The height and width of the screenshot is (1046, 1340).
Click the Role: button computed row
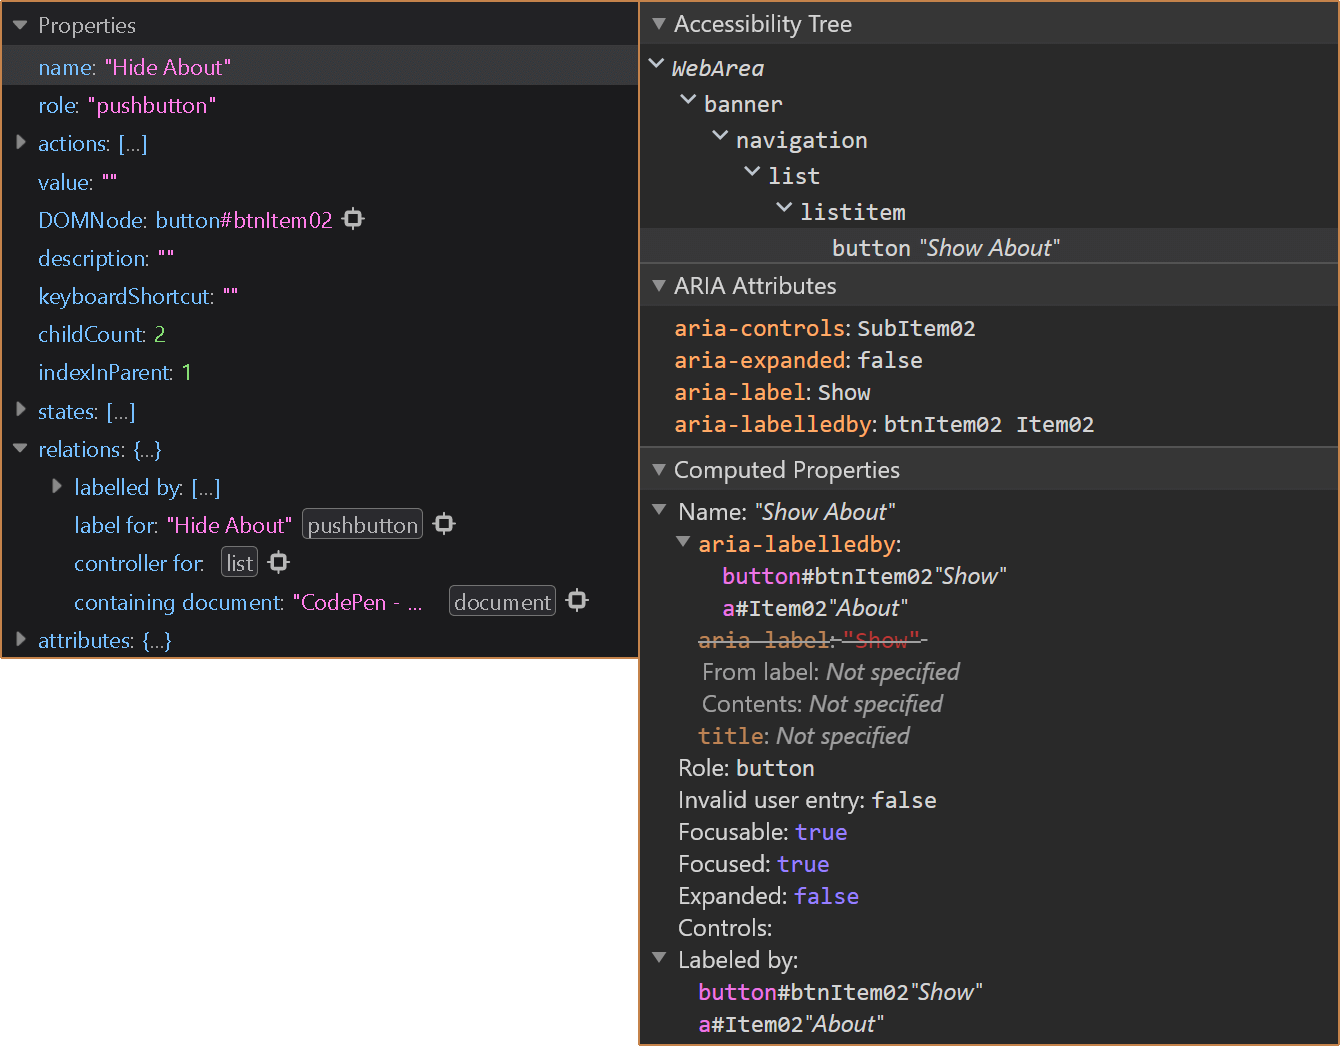click(746, 768)
